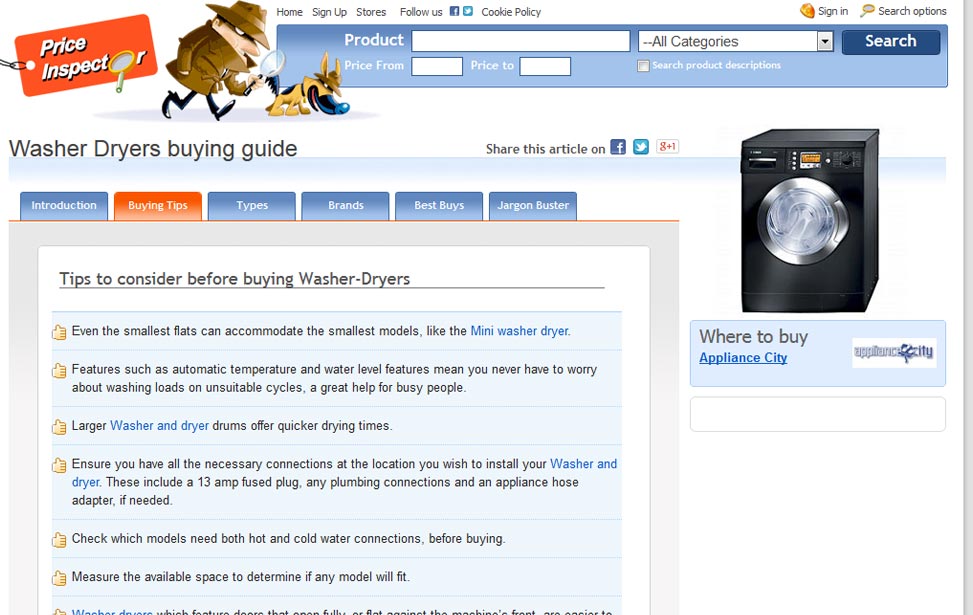Click the 'Washer Dryers buying guide' heading

[153, 149]
